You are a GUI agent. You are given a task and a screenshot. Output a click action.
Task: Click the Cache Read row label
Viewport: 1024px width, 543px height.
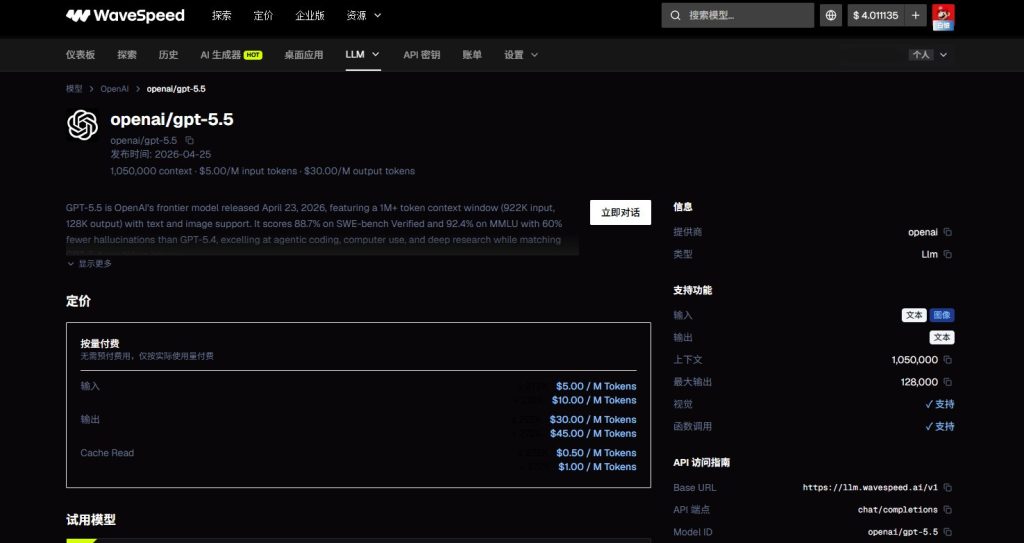[107, 453]
